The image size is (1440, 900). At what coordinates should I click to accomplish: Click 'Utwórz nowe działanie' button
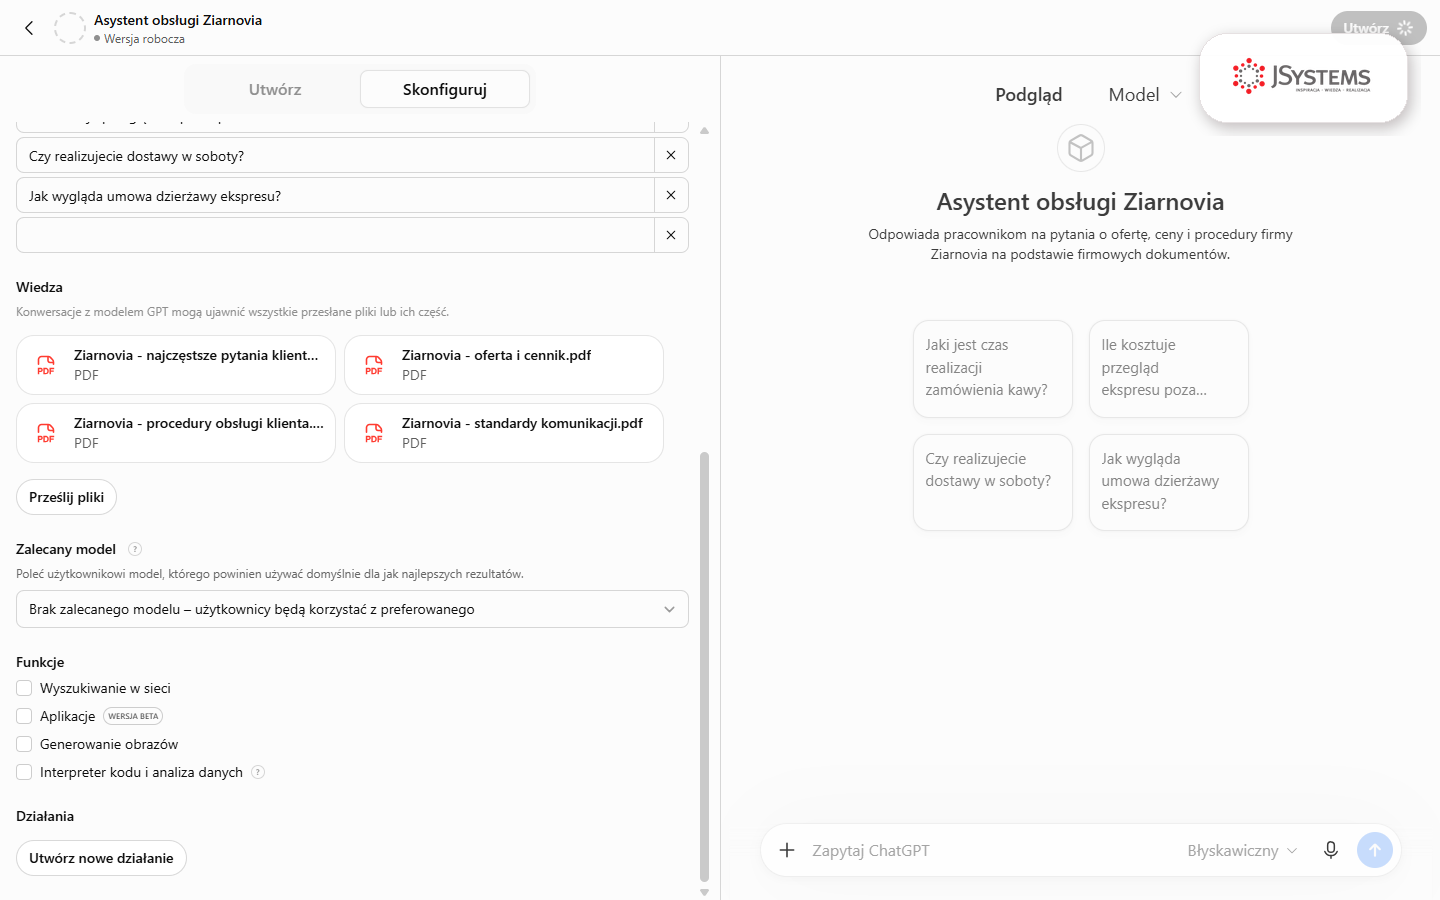pyautogui.click(x=101, y=858)
